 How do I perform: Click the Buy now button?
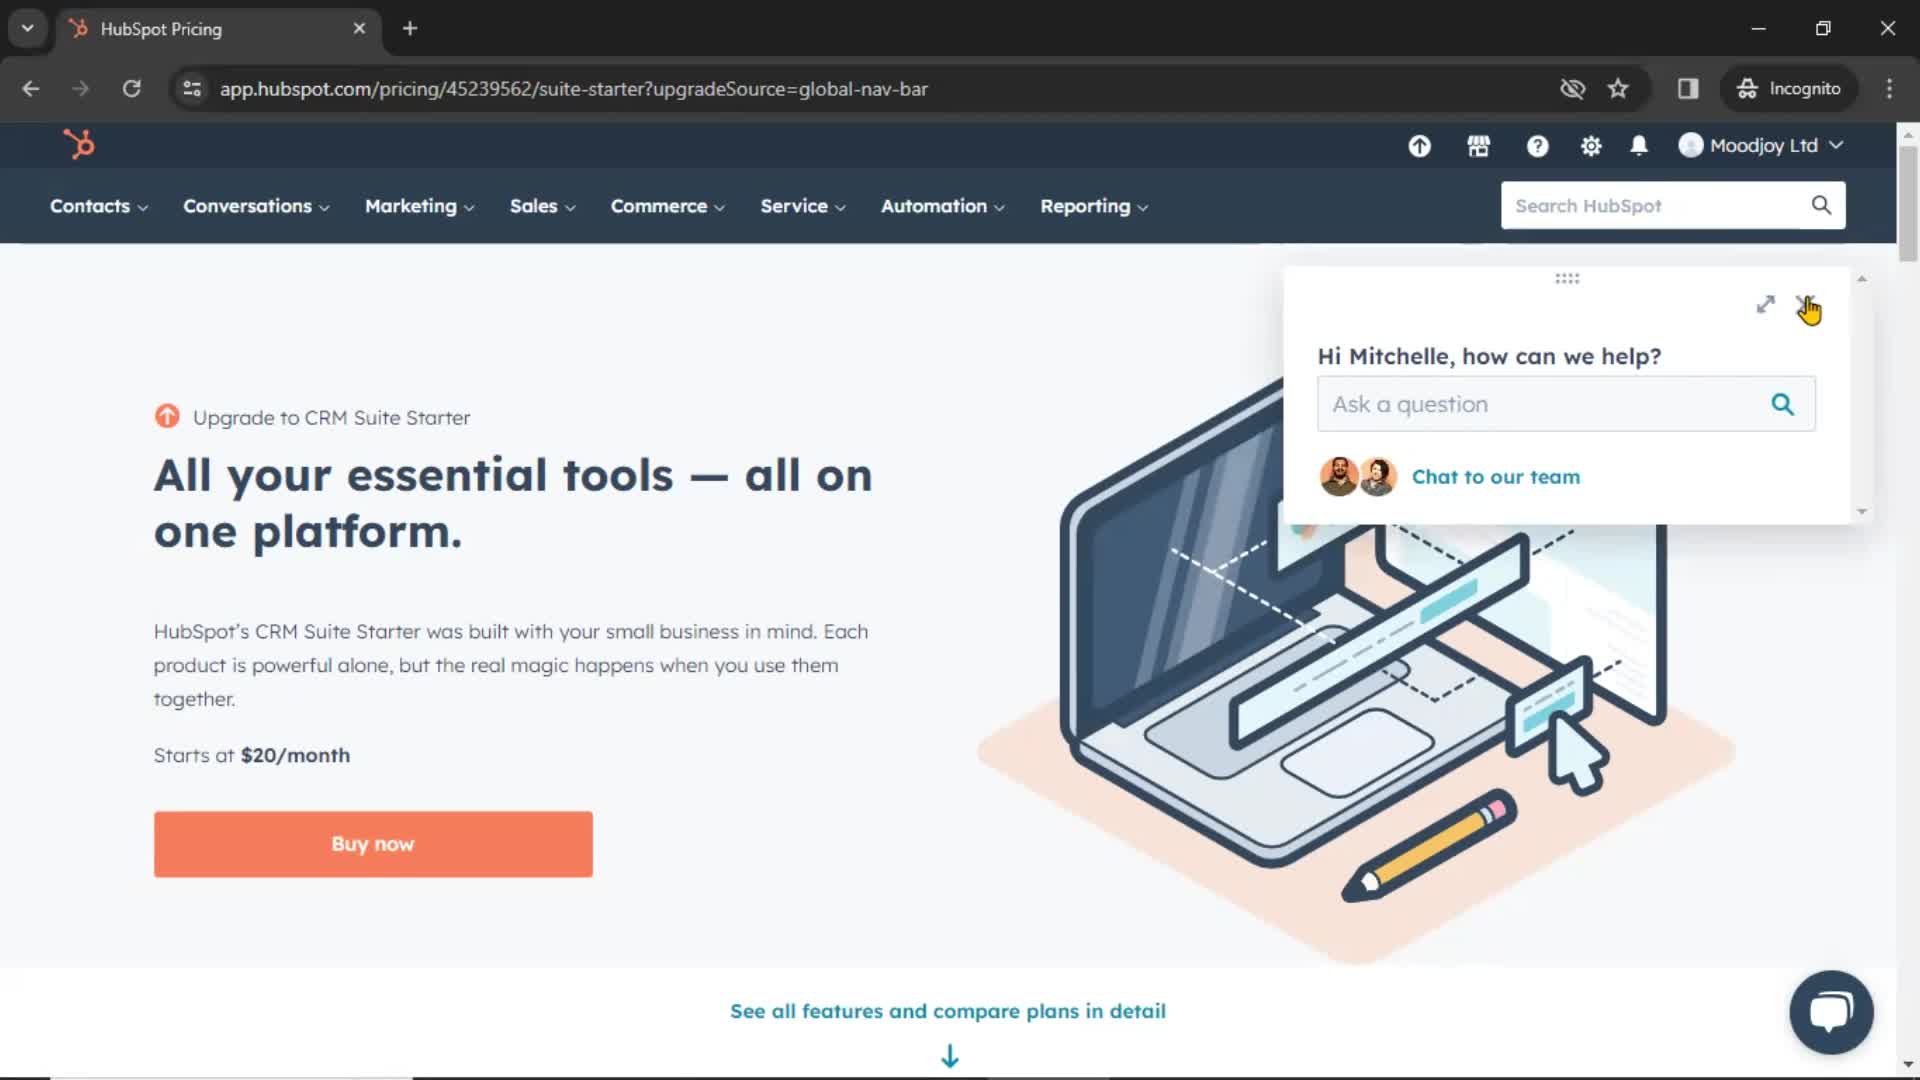(372, 844)
